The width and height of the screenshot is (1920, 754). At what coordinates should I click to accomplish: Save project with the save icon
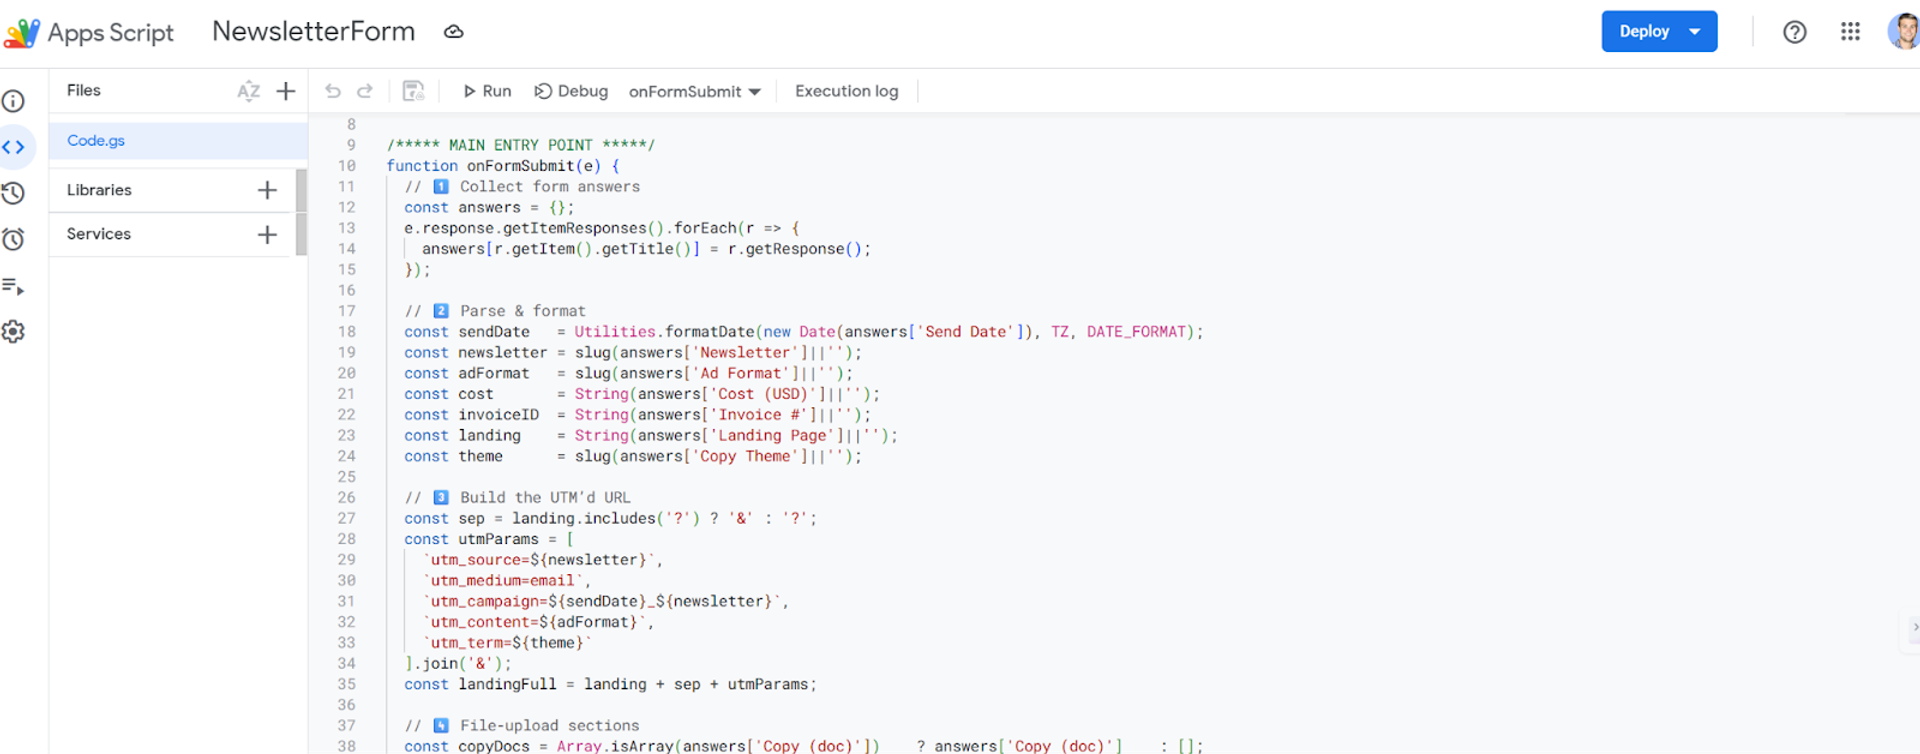(x=413, y=91)
